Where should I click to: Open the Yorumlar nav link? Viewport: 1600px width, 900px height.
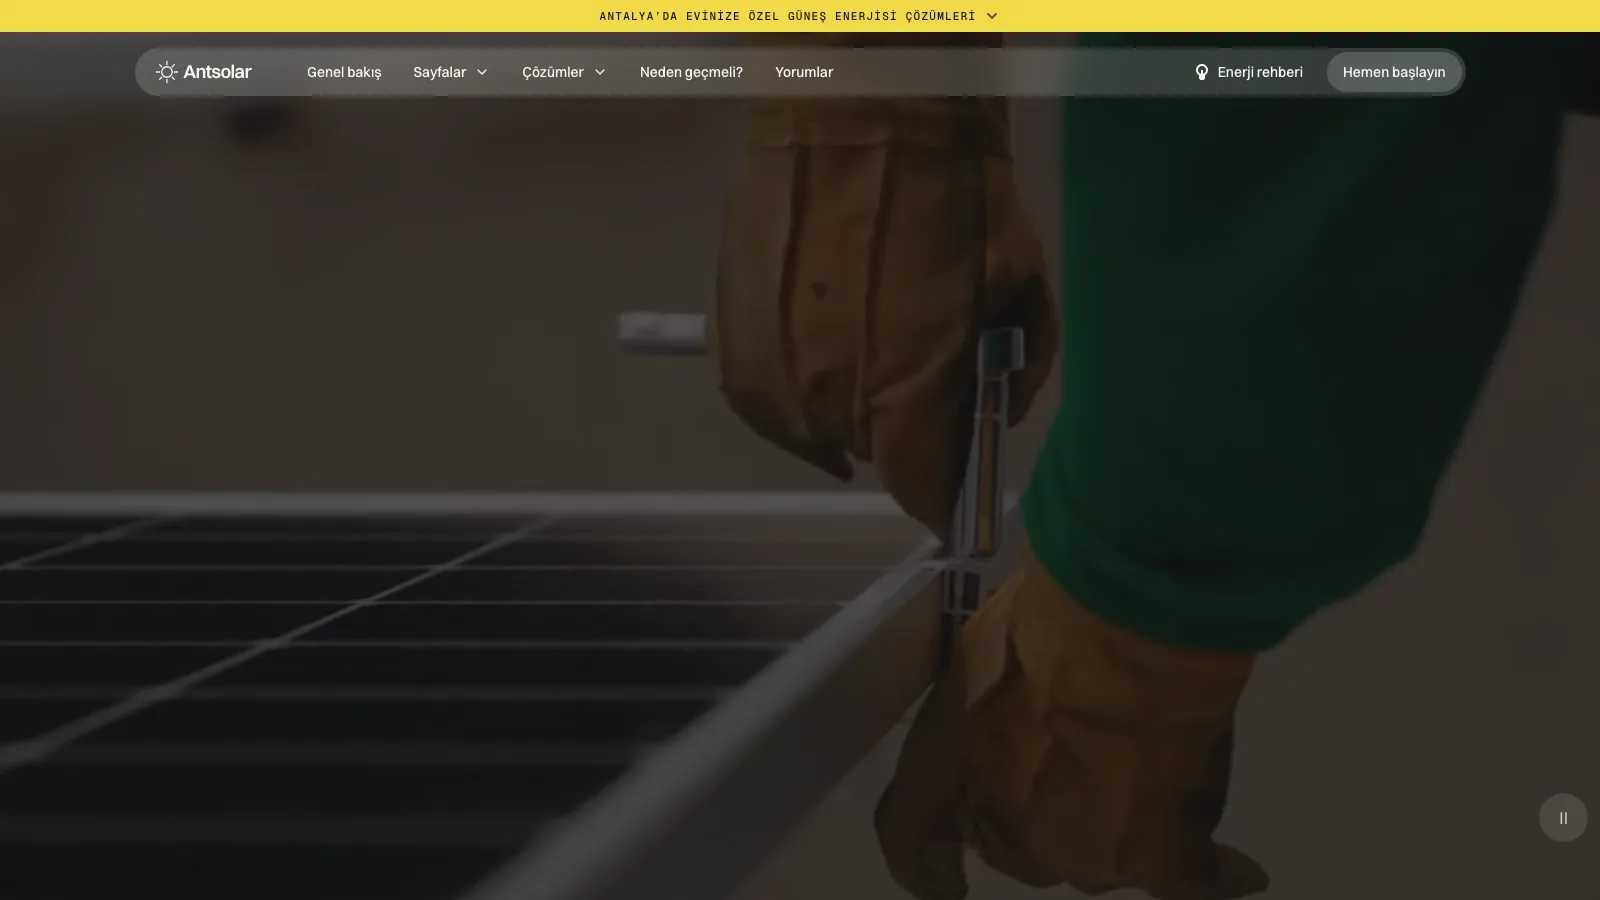pyautogui.click(x=804, y=72)
